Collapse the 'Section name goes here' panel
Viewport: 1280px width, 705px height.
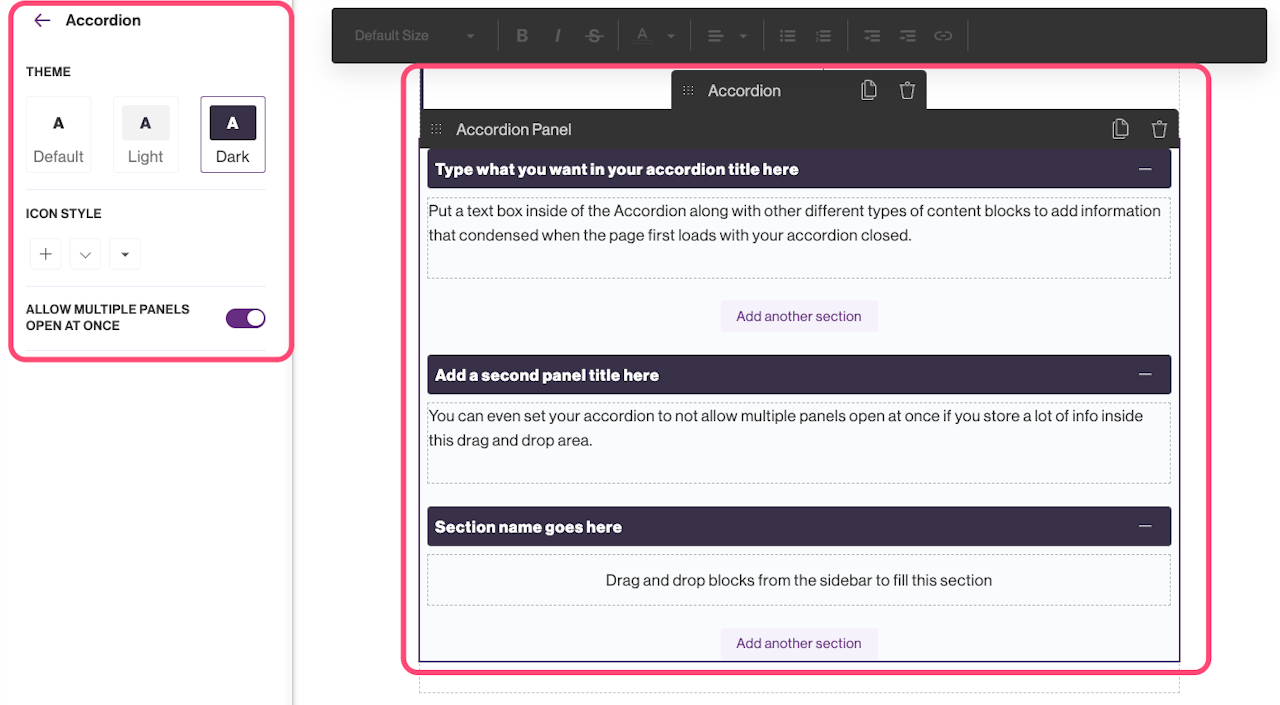click(x=1145, y=527)
